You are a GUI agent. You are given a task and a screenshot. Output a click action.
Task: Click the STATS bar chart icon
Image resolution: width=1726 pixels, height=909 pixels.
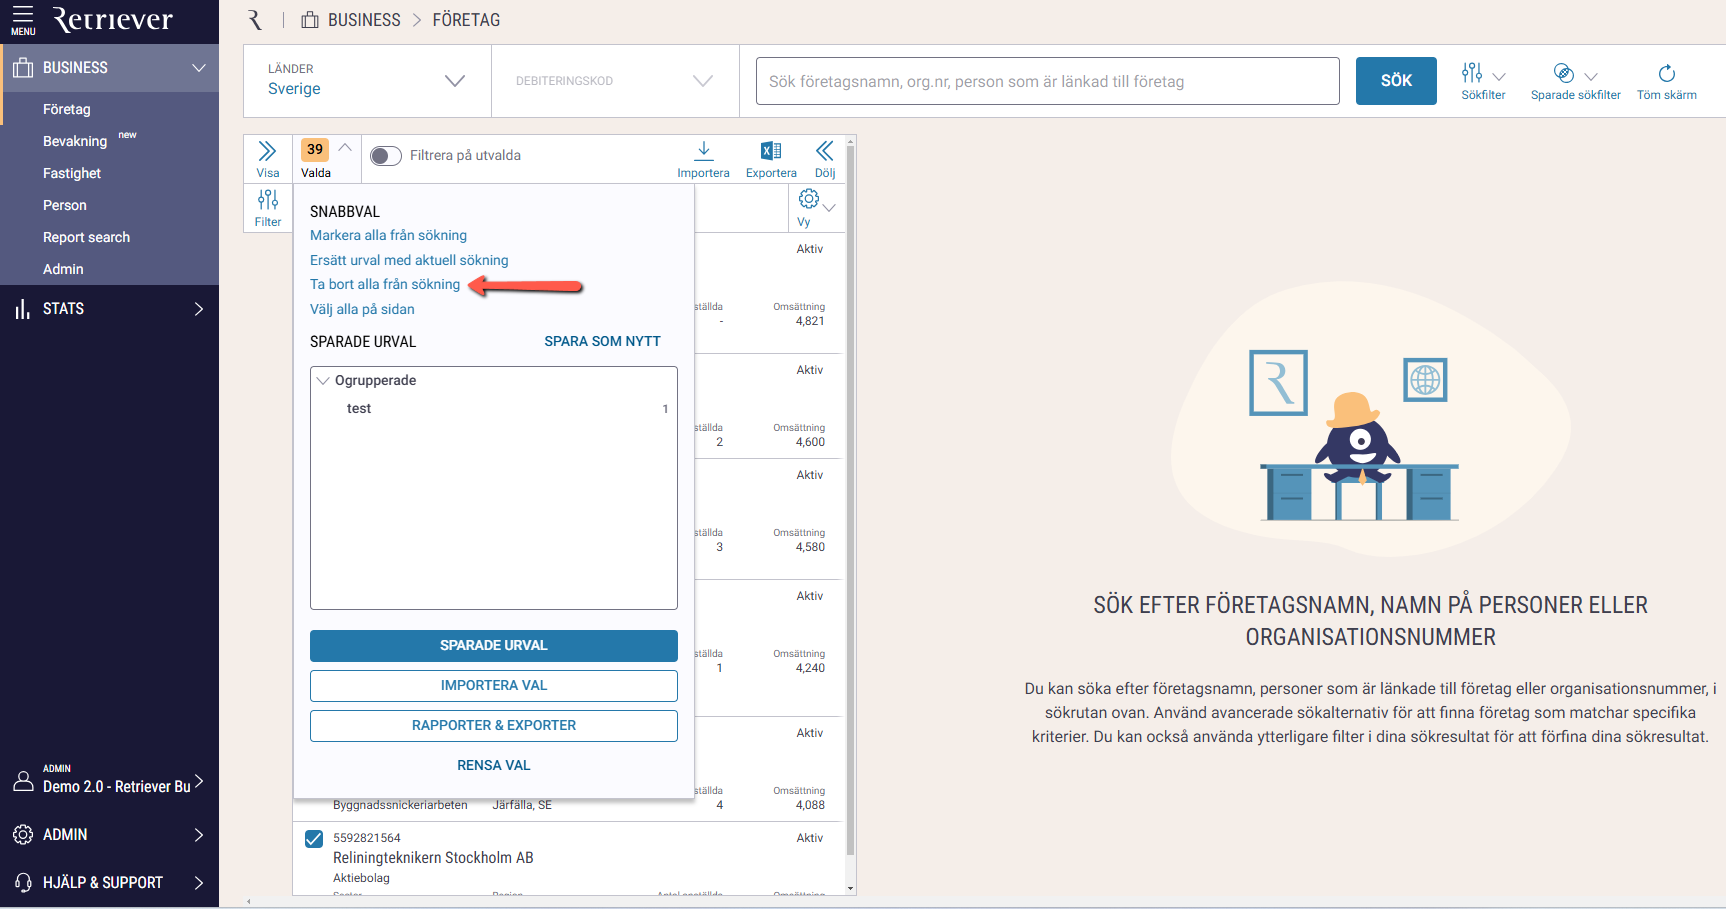22,309
